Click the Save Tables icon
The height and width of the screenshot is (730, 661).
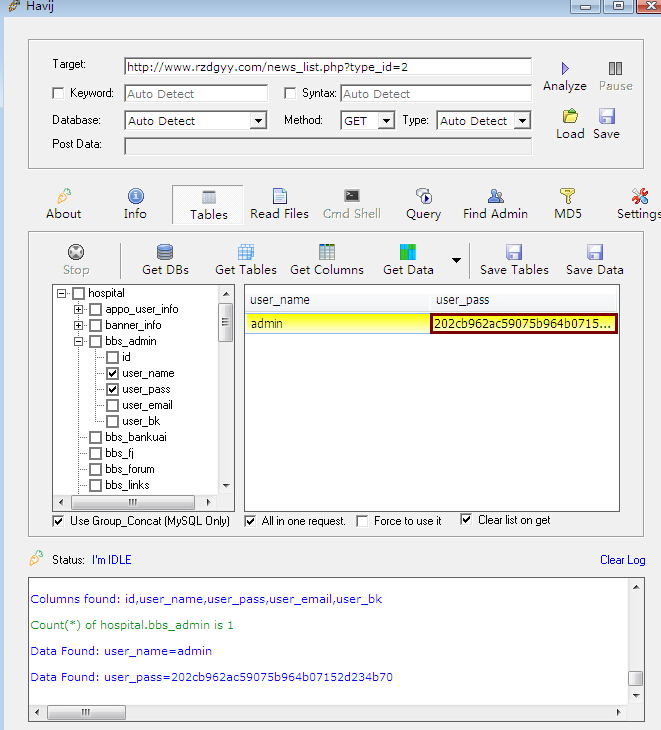514,252
